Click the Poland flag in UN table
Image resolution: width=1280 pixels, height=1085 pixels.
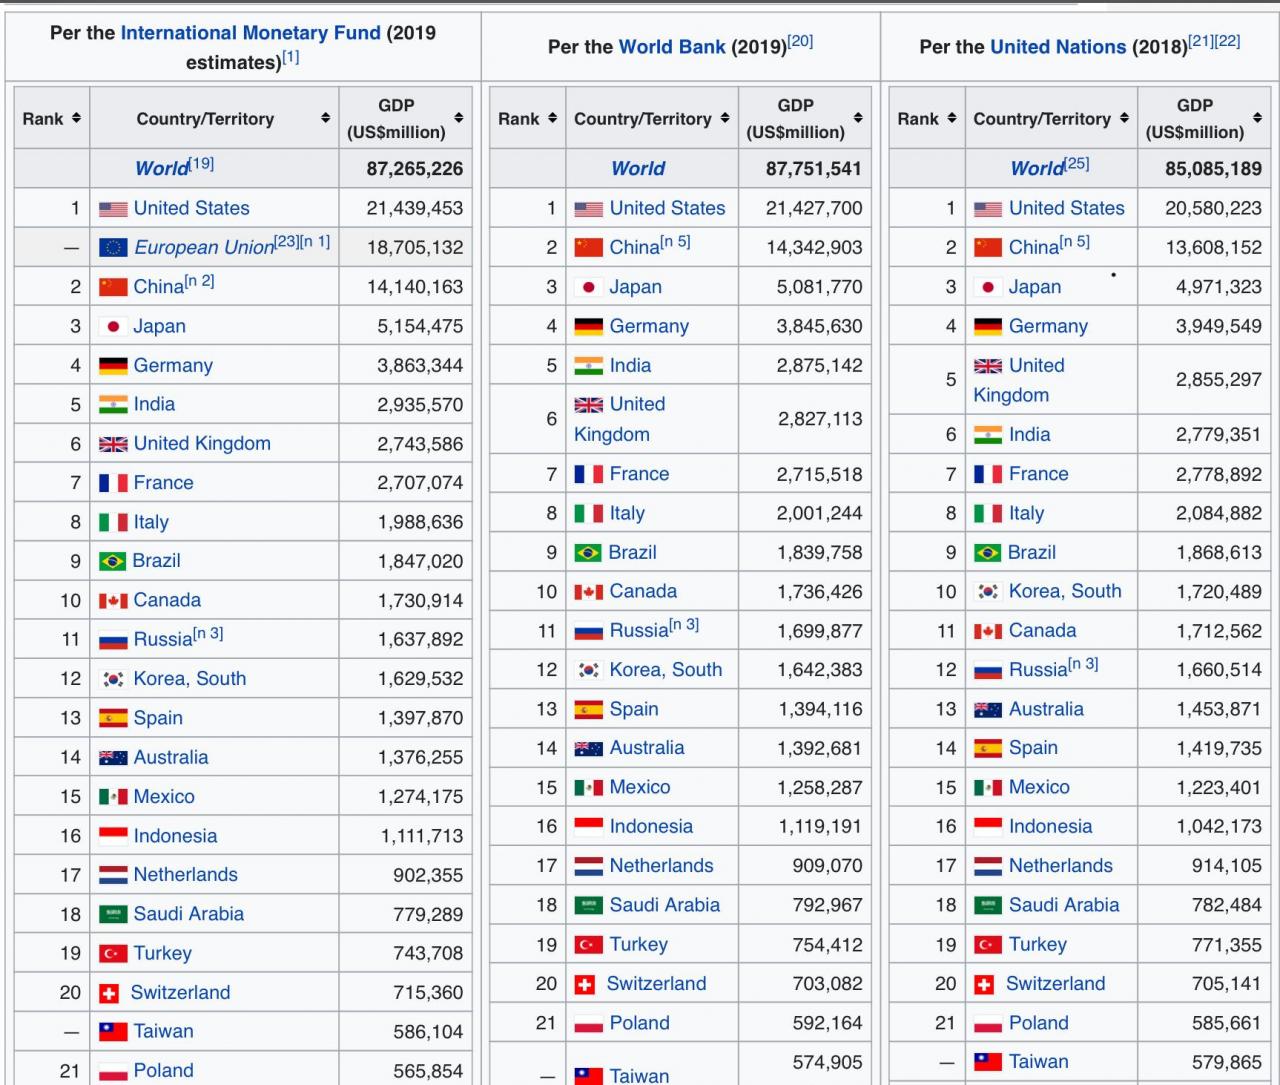pos(988,1024)
